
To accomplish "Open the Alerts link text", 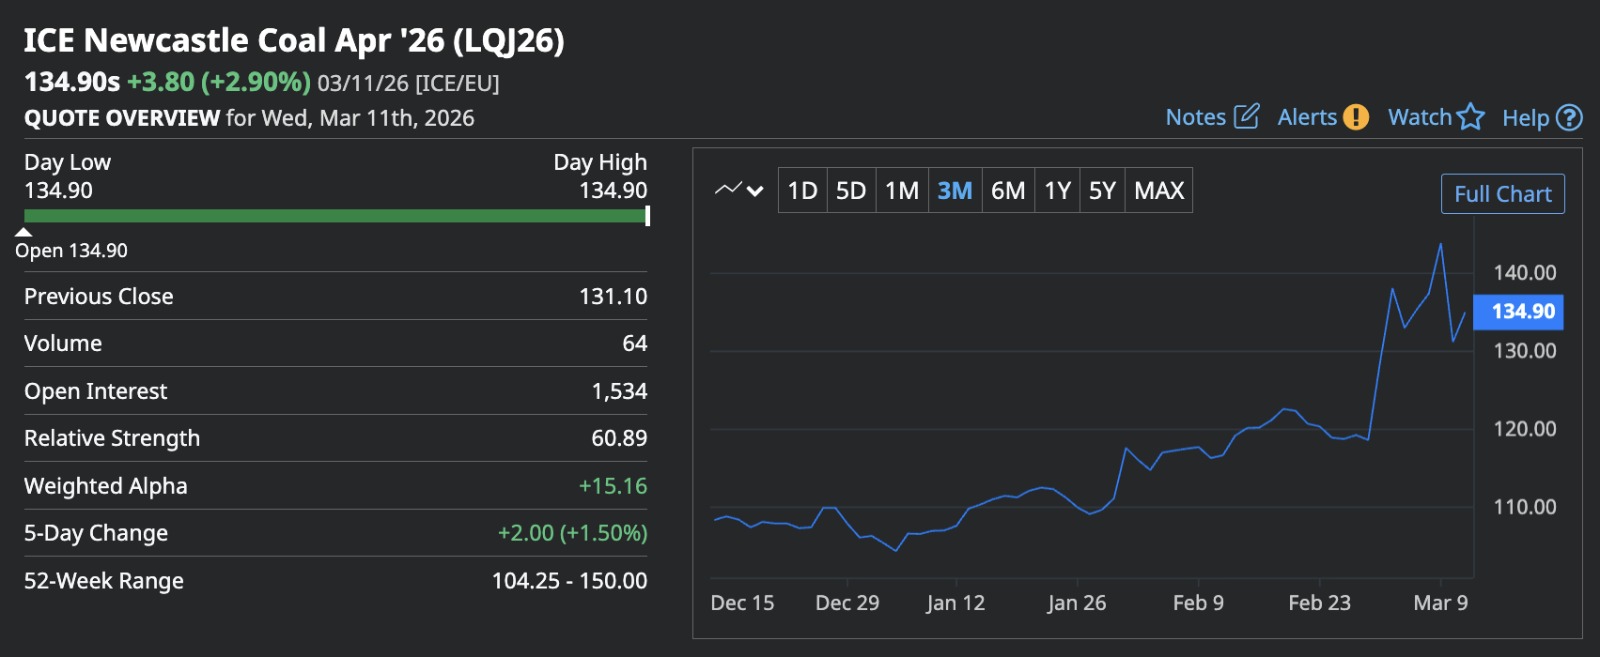I will (x=1307, y=117).
